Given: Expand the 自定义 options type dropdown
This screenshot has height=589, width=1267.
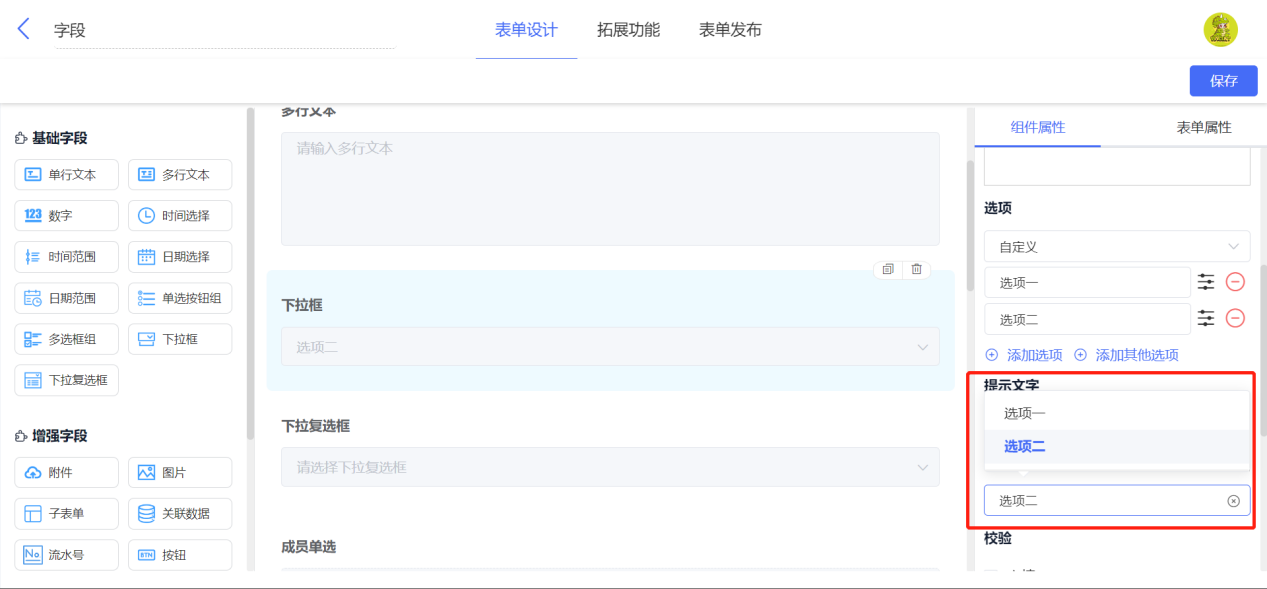Looking at the screenshot, I should (x=1117, y=246).
